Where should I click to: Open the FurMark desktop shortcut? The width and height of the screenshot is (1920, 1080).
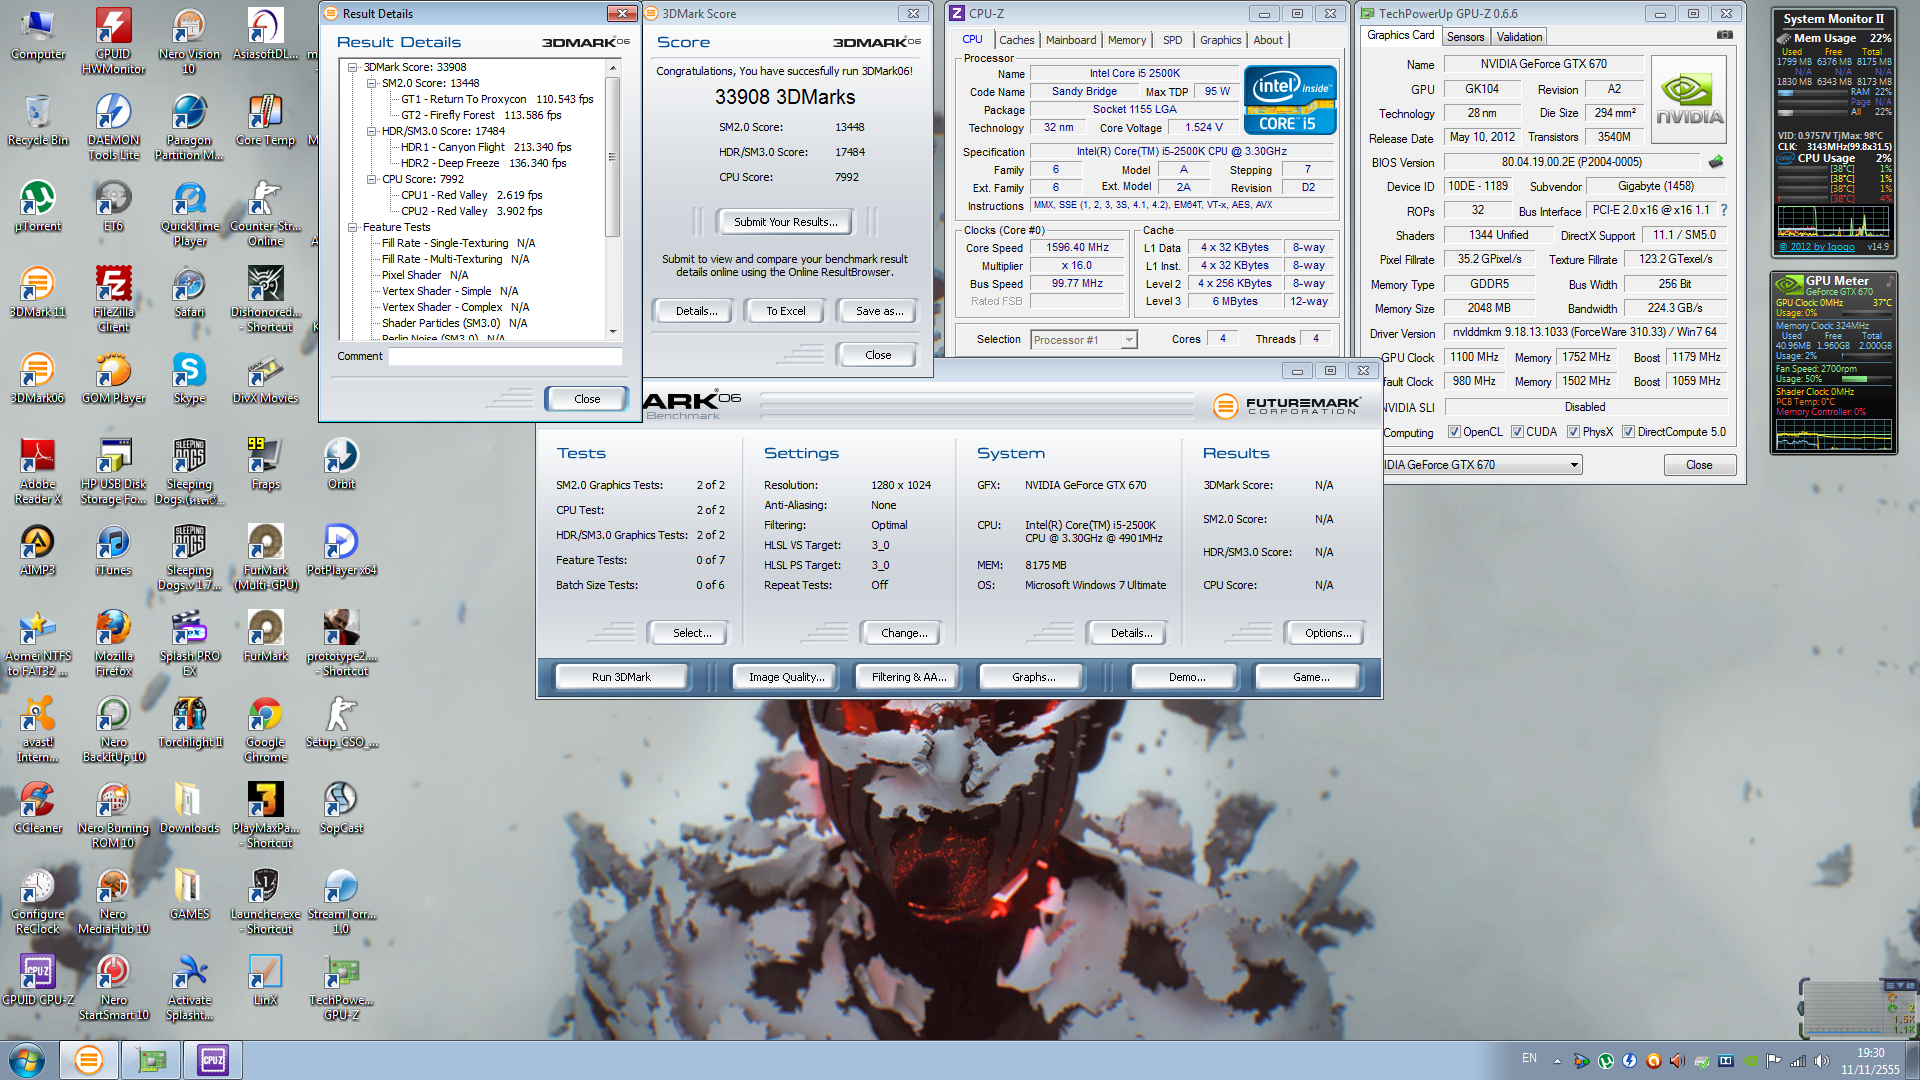point(265,629)
